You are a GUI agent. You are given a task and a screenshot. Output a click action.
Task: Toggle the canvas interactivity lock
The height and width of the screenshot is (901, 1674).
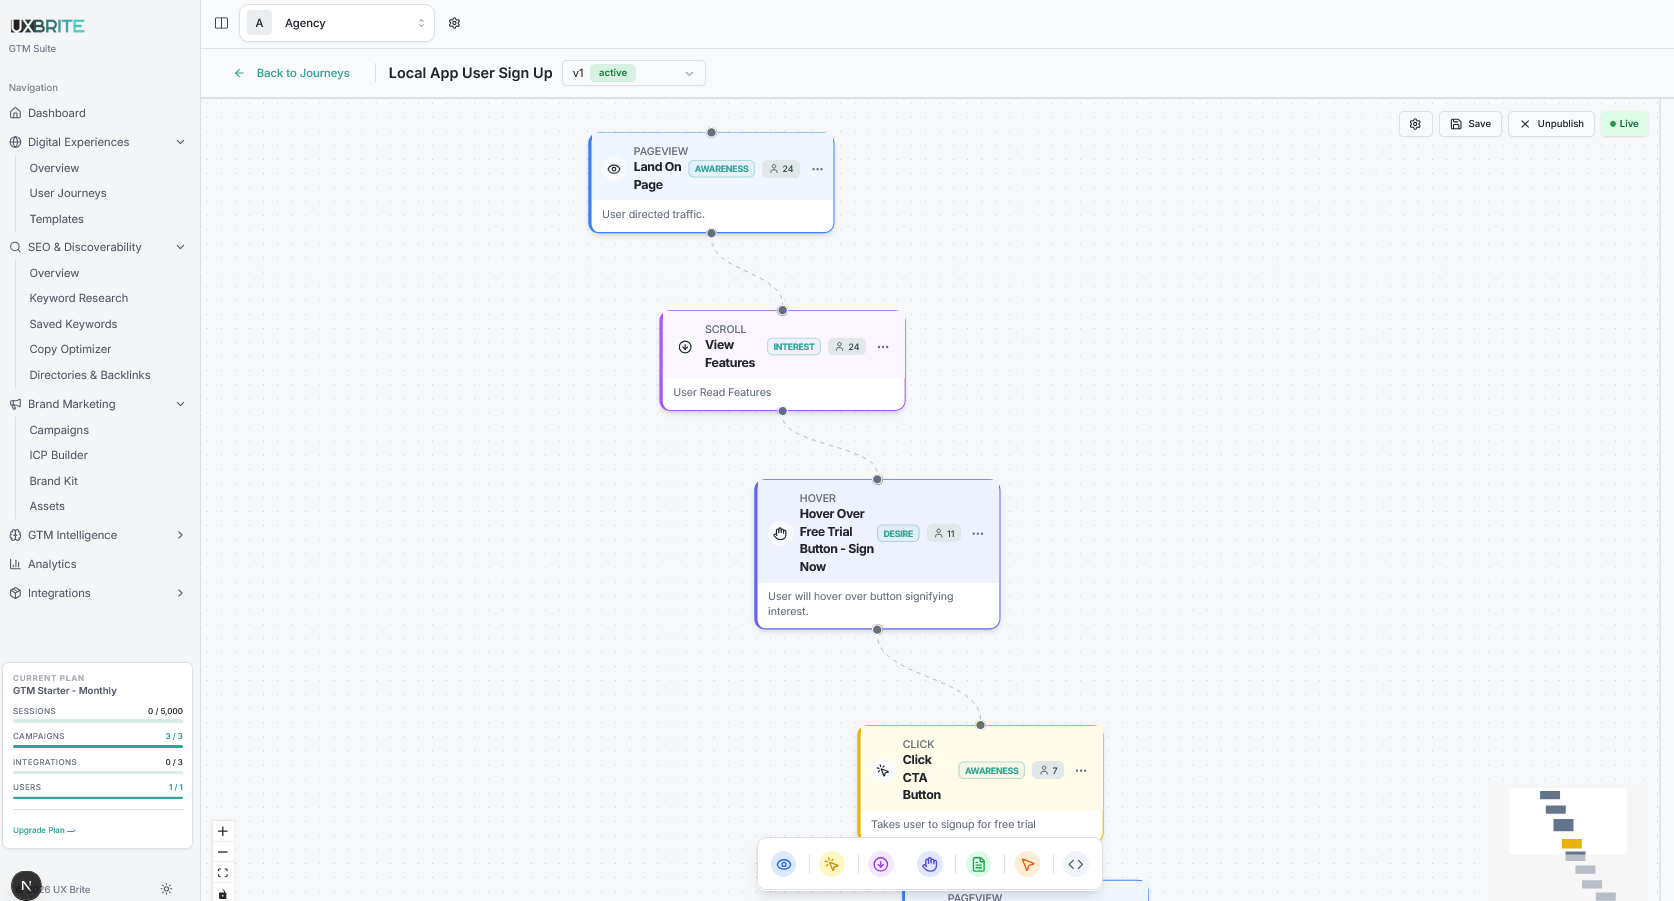(223, 894)
